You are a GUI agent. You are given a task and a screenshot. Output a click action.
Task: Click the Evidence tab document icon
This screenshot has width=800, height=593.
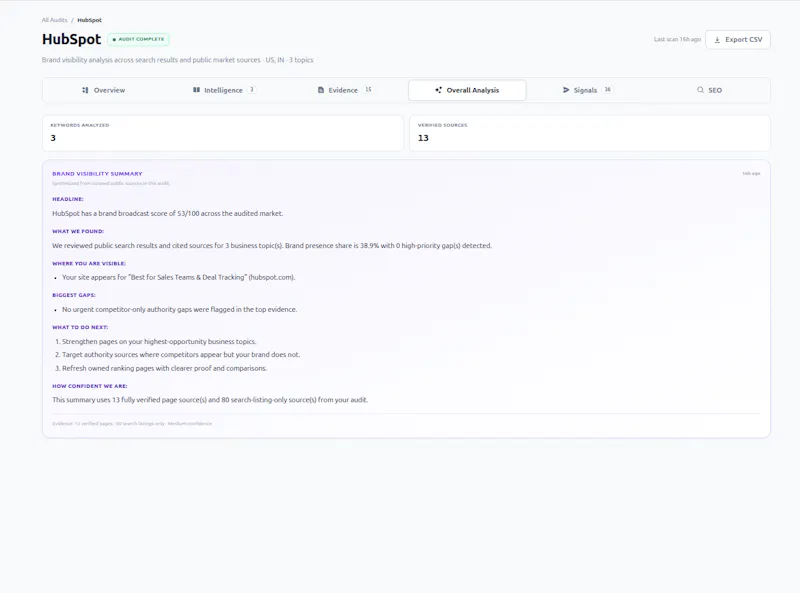coord(321,90)
